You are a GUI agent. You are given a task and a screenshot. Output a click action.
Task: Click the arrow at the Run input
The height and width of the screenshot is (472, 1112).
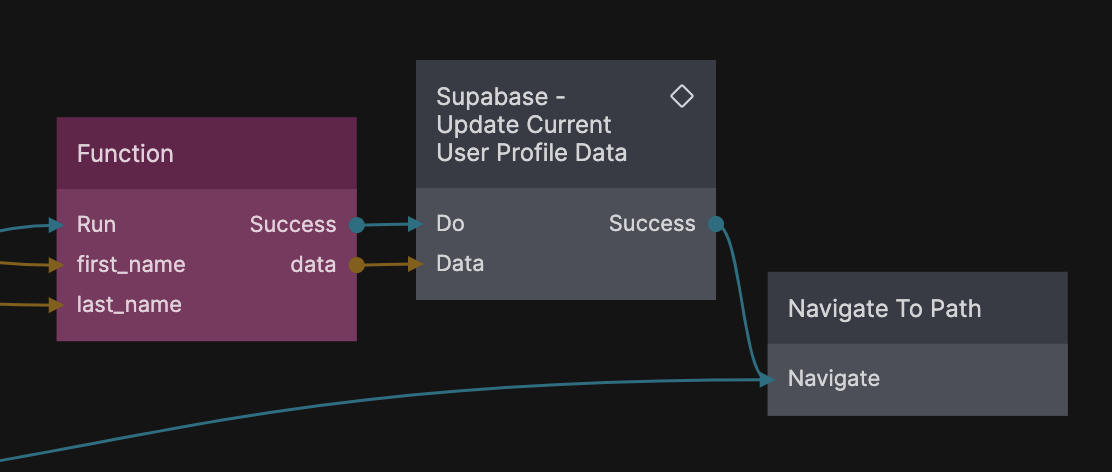[57, 225]
